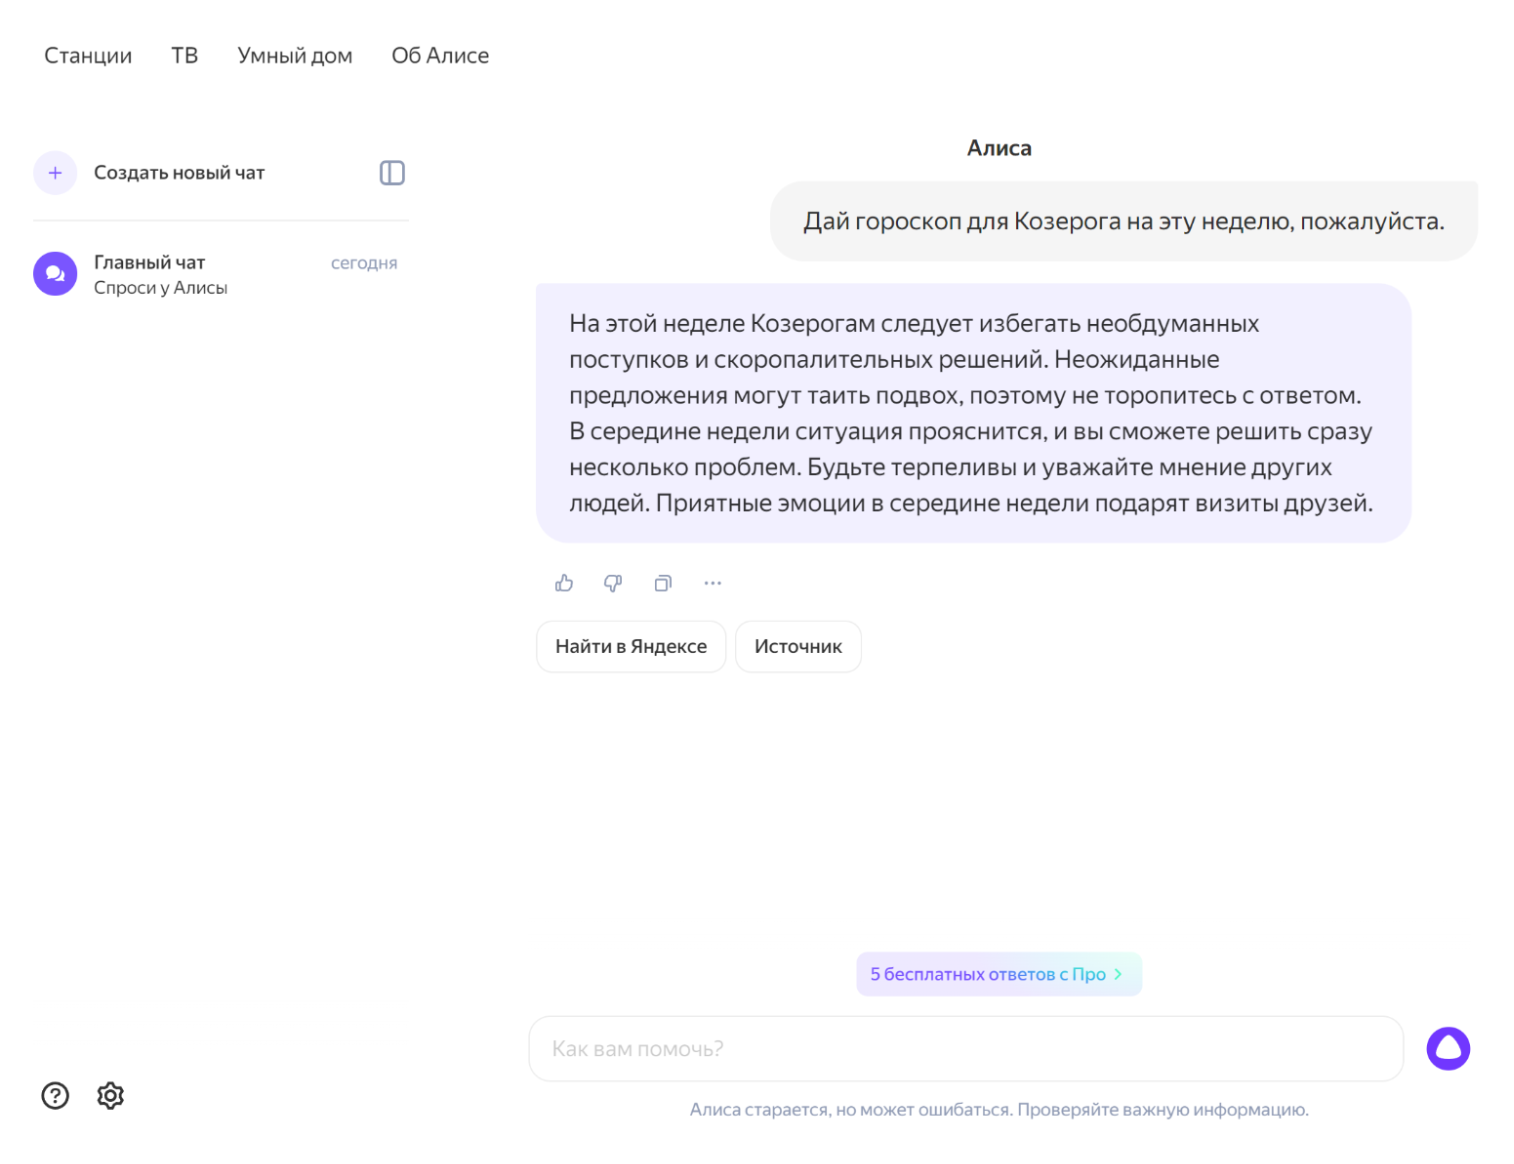Click the user message about Козерог horoscope

tap(1124, 221)
